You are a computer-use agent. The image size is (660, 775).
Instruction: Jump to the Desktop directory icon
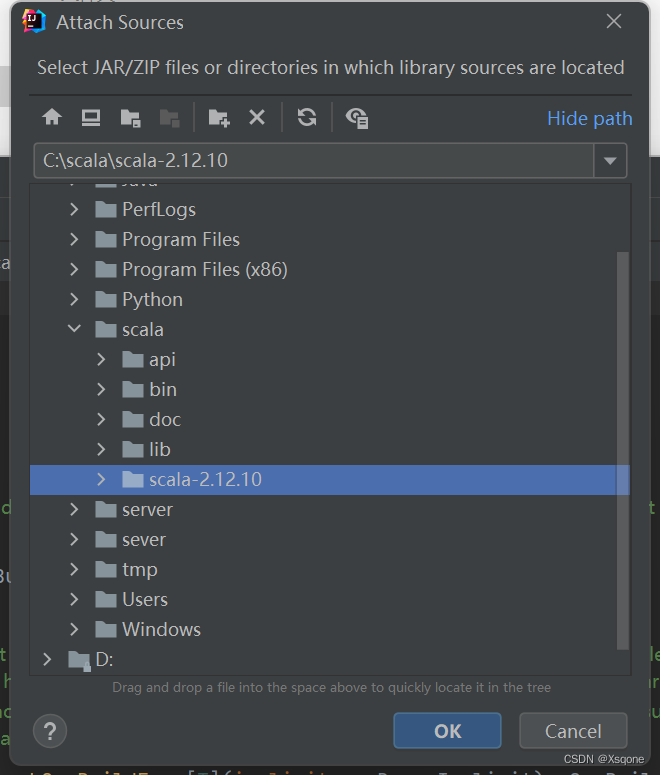click(91, 118)
